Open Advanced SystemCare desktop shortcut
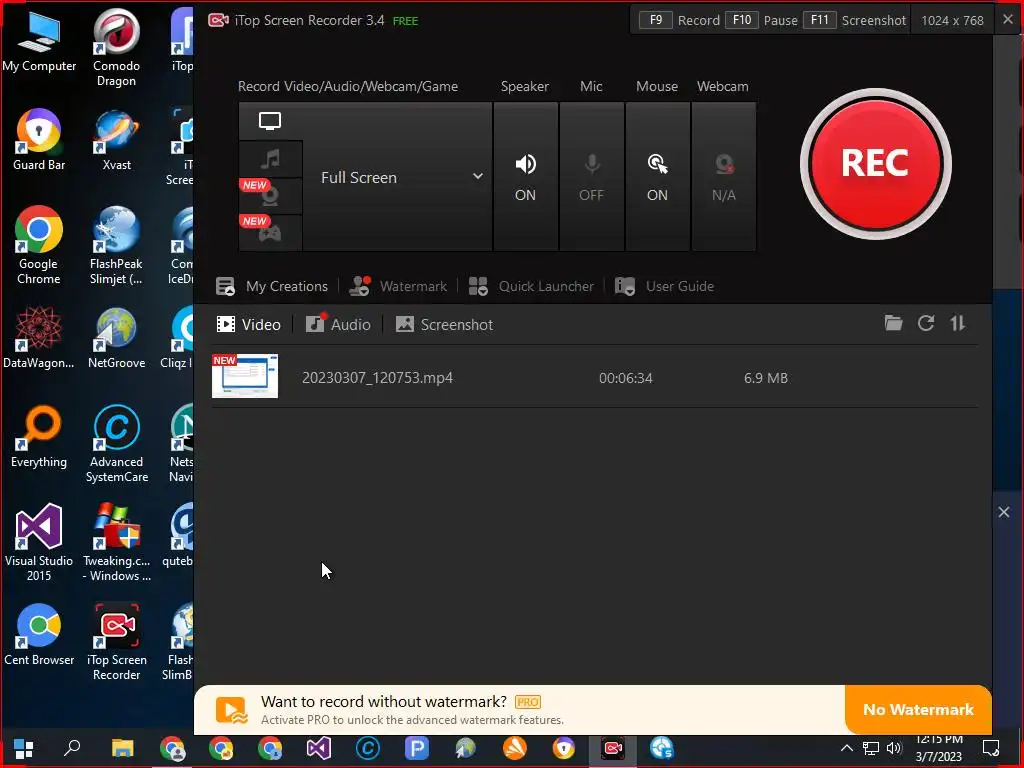1024x768 pixels. click(116, 444)
